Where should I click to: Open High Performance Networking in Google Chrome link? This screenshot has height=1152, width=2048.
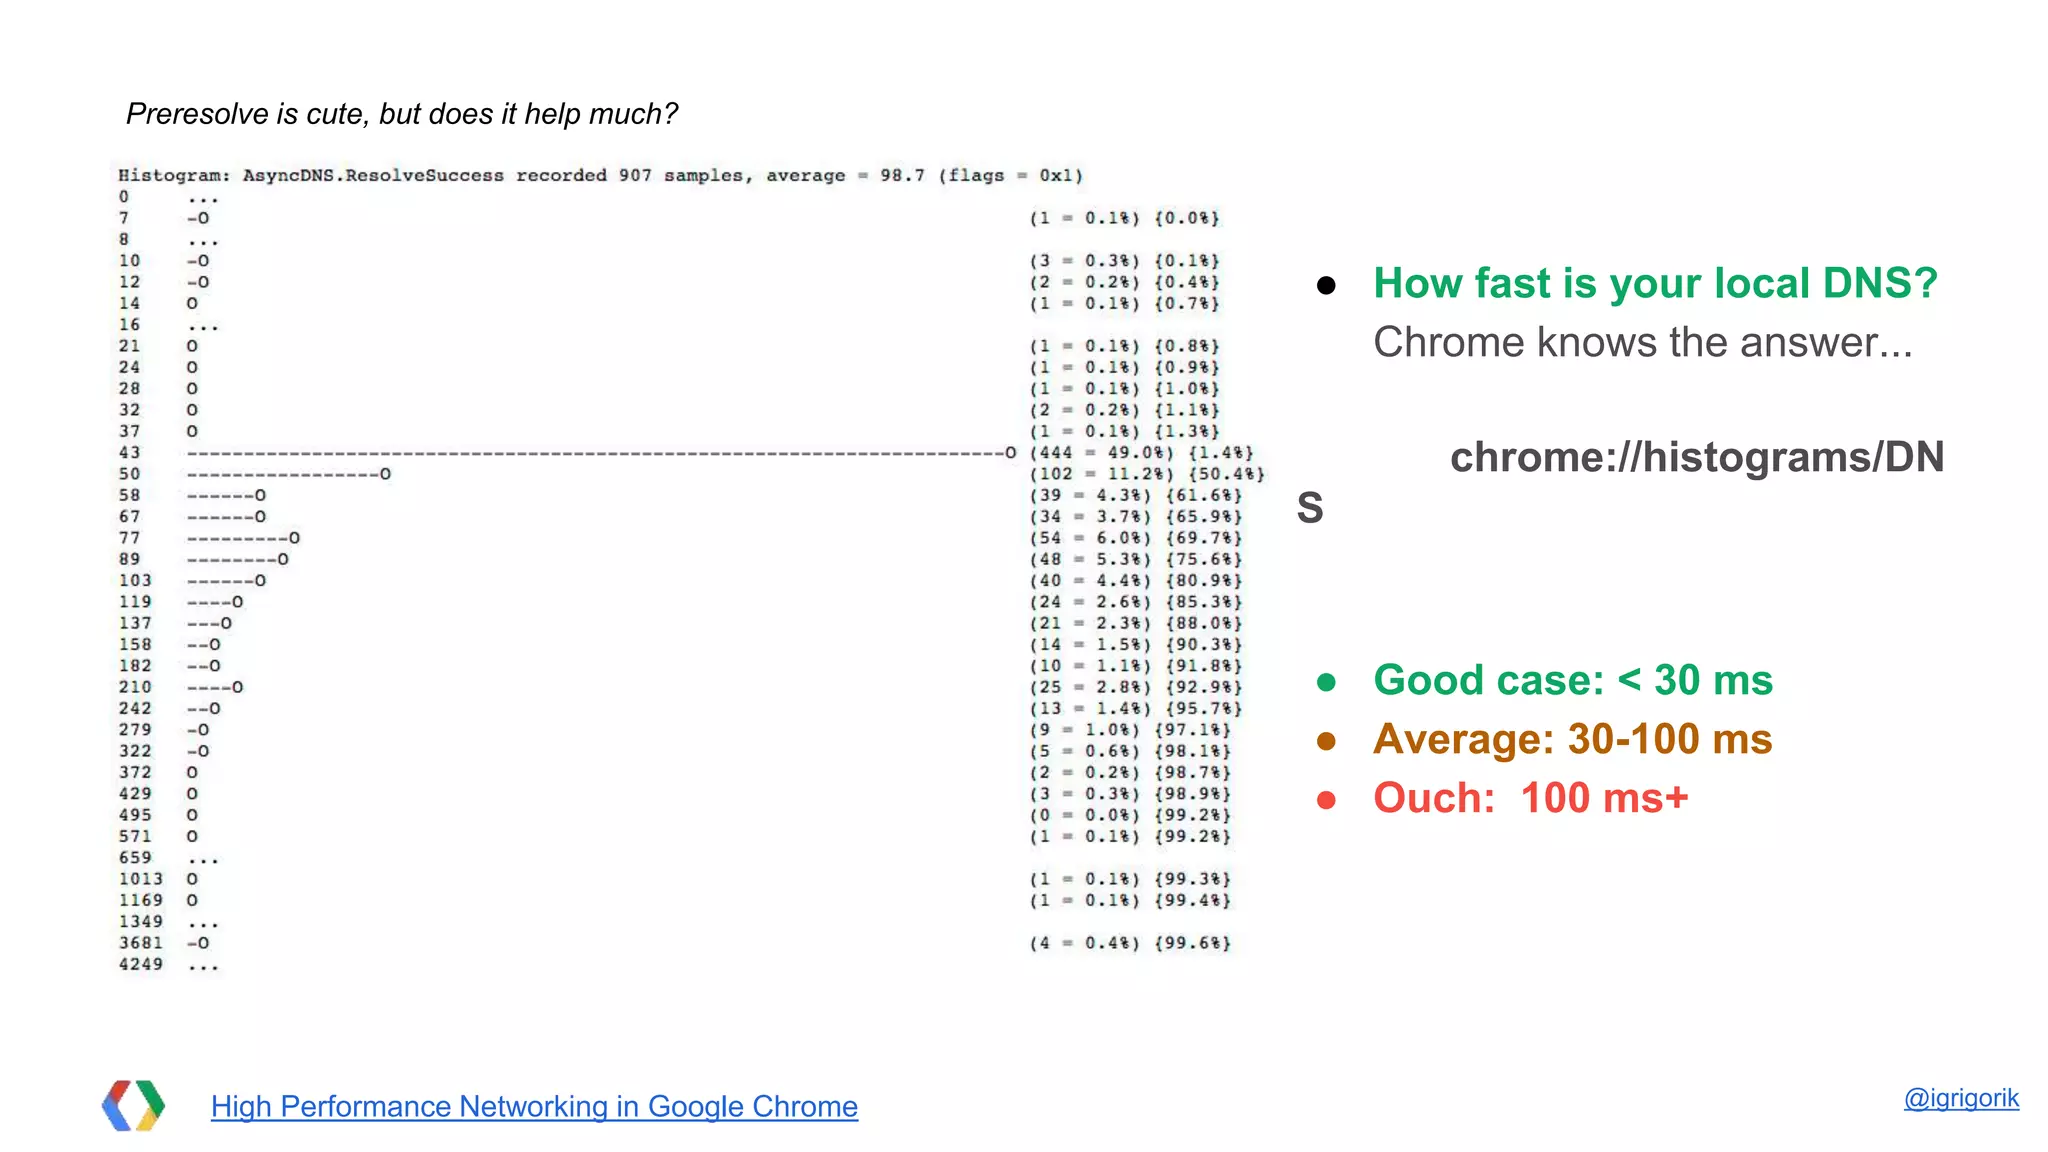click(534, 1106)
